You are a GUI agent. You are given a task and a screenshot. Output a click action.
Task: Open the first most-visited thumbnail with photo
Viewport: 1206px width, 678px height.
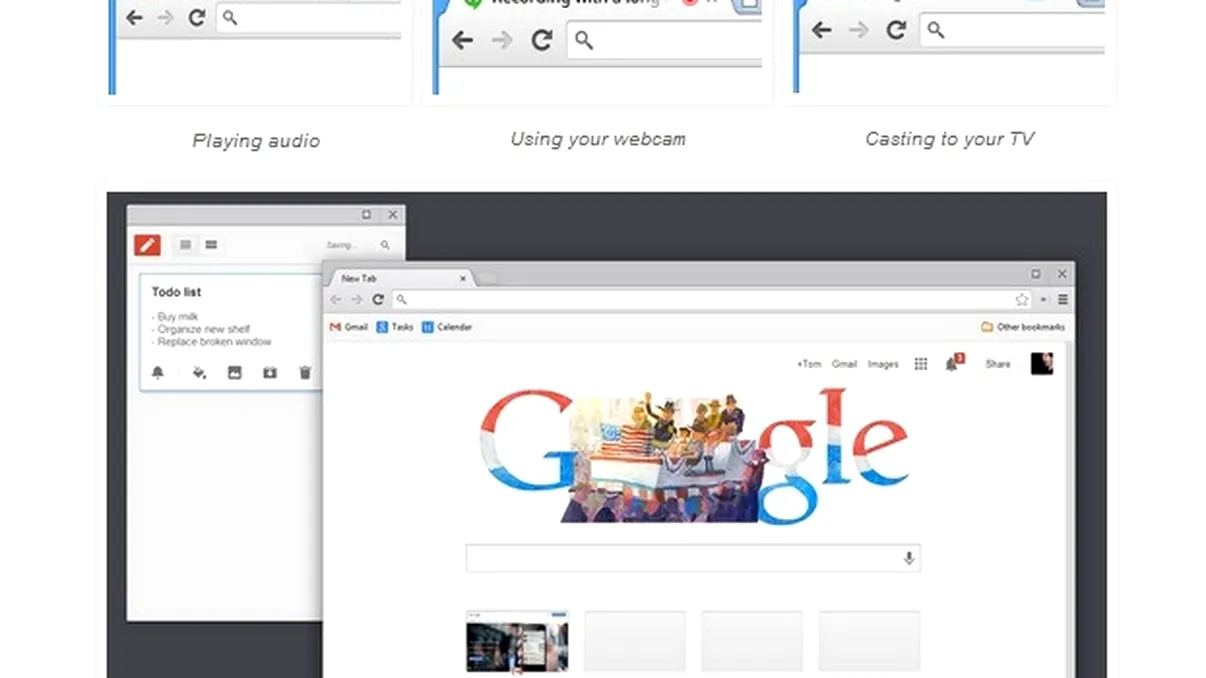coord(517,641)
